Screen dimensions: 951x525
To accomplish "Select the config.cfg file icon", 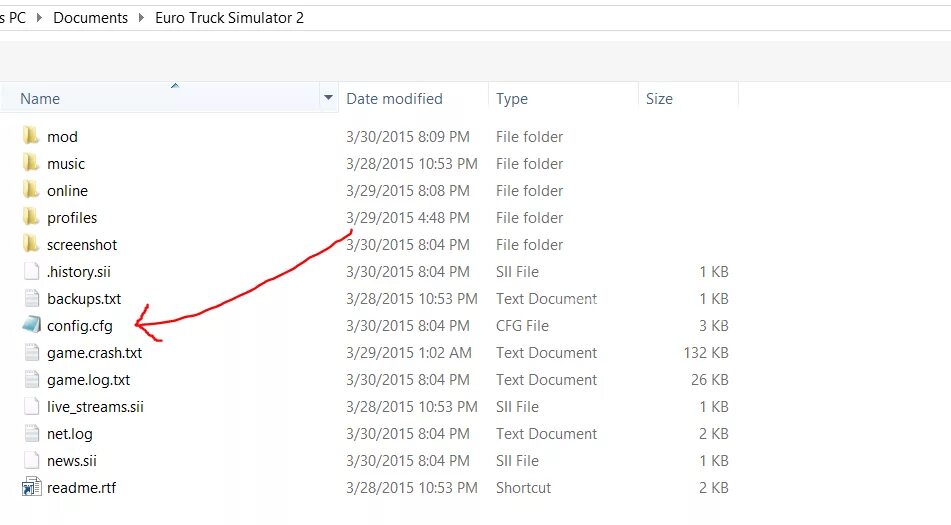I will pos(32,325).
